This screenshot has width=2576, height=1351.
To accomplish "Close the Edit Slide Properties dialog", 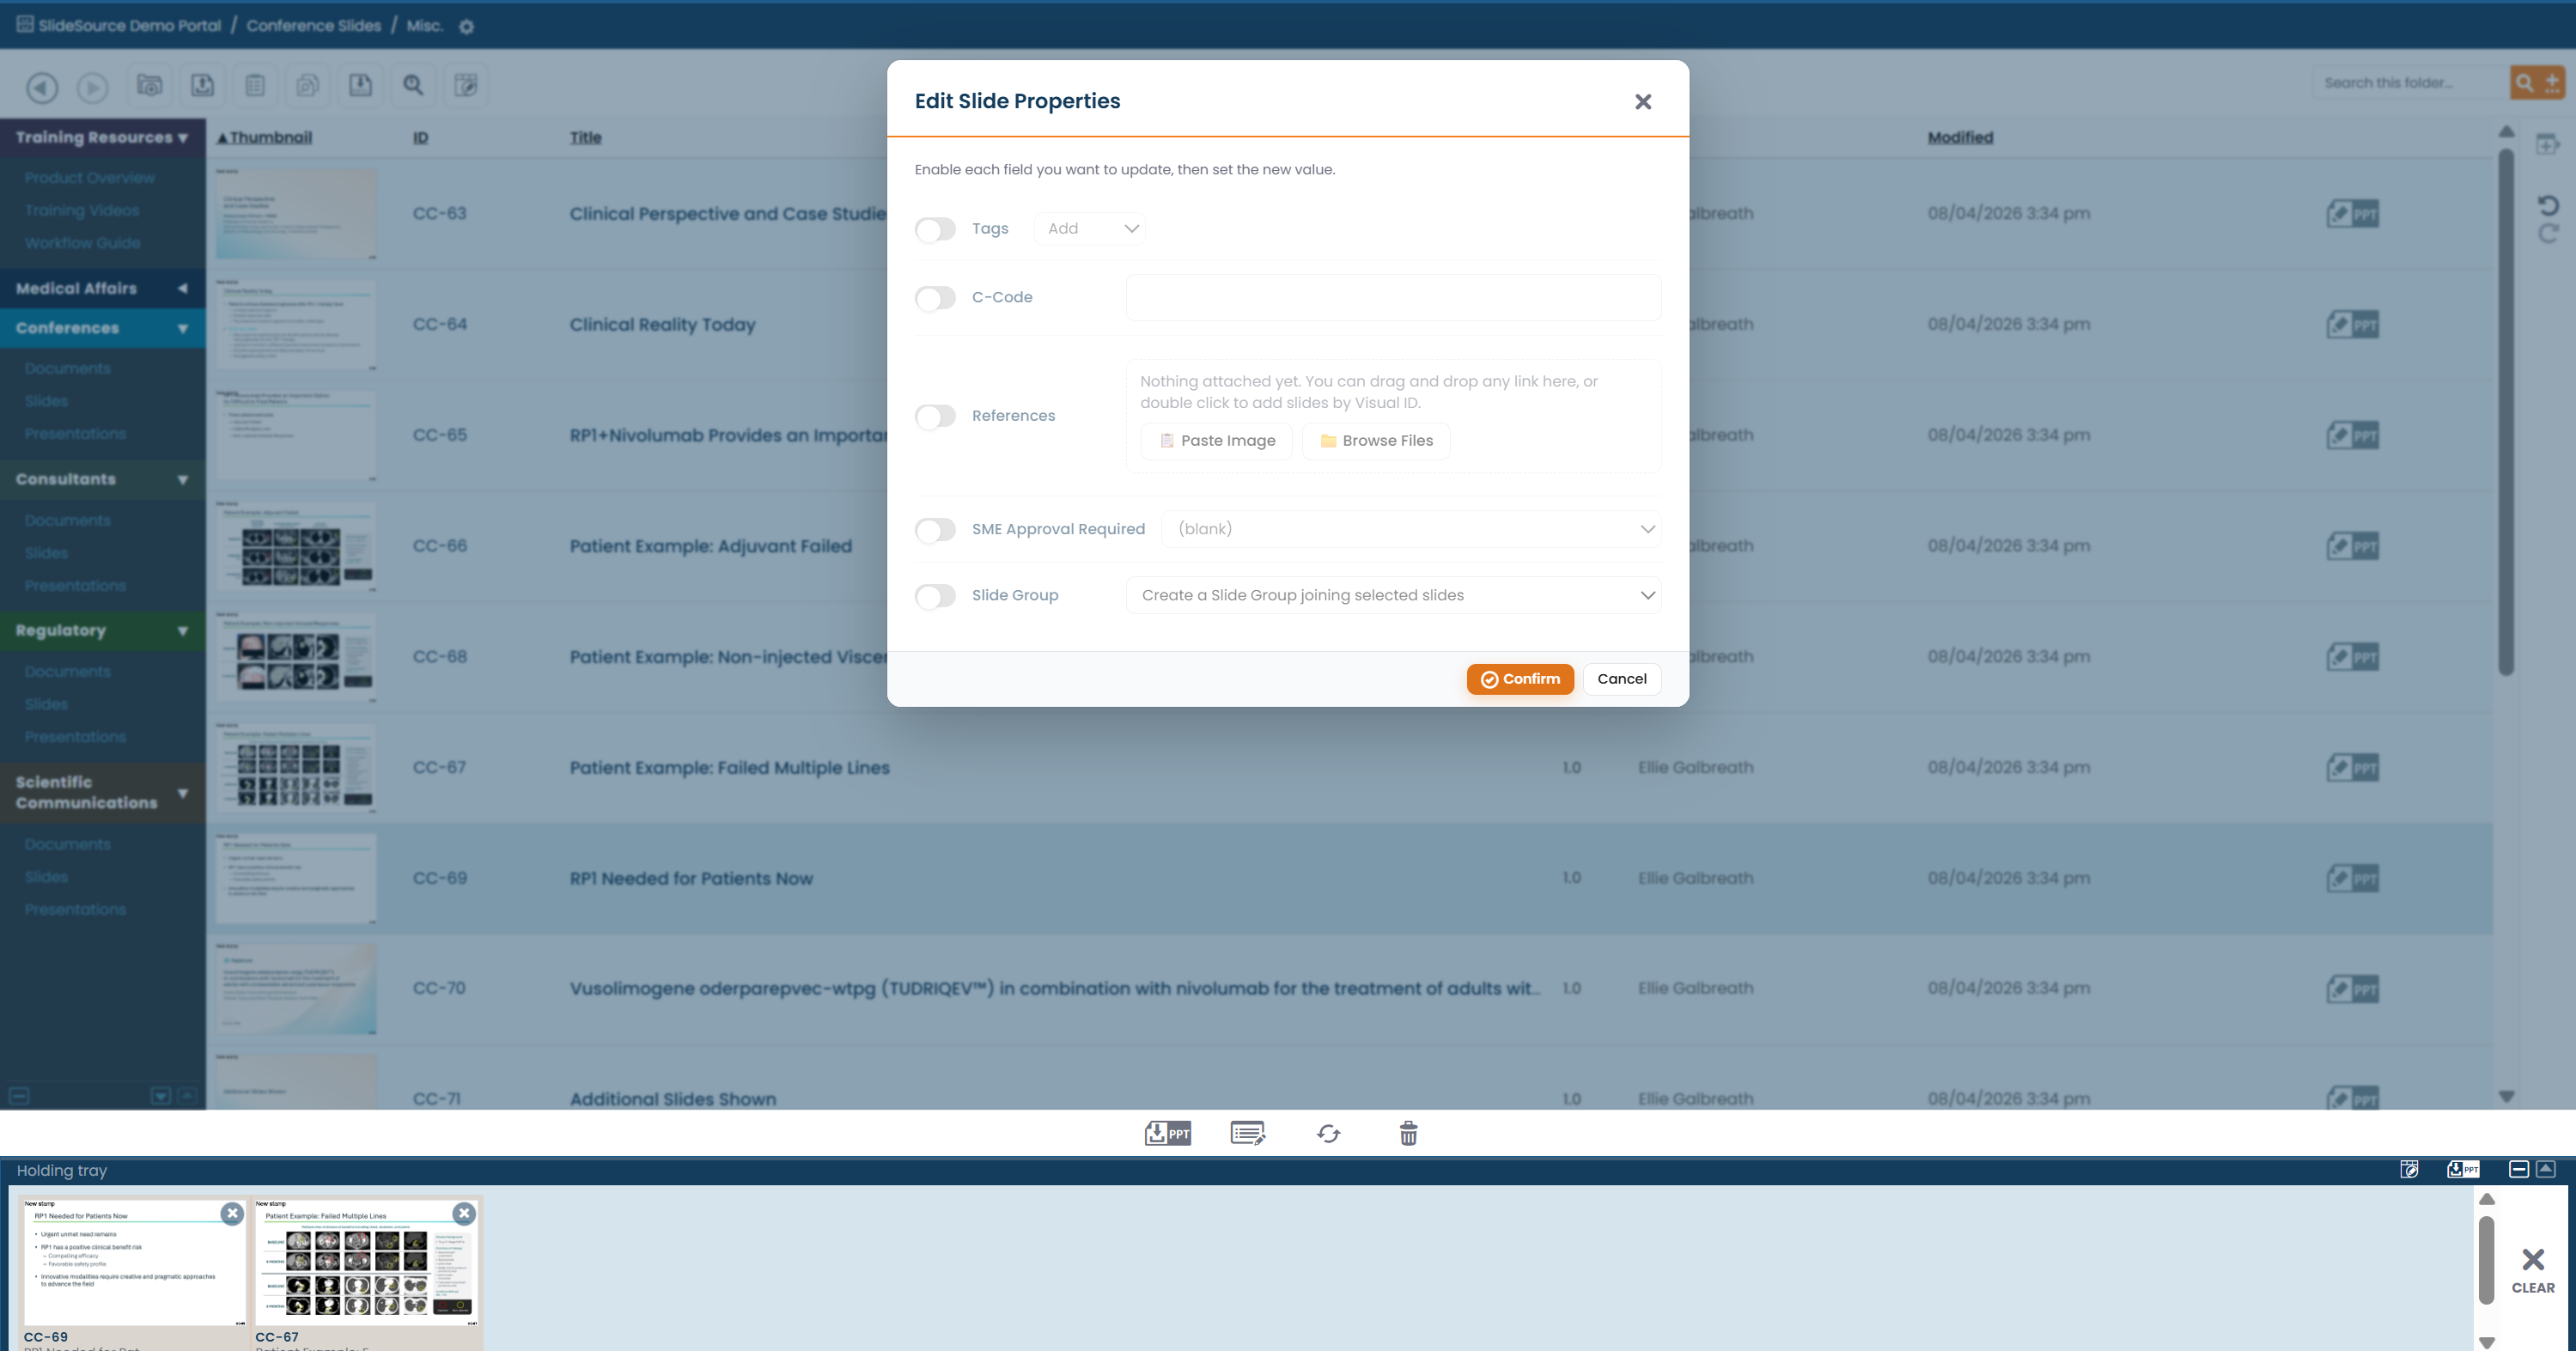I will tap(1643, 102).
